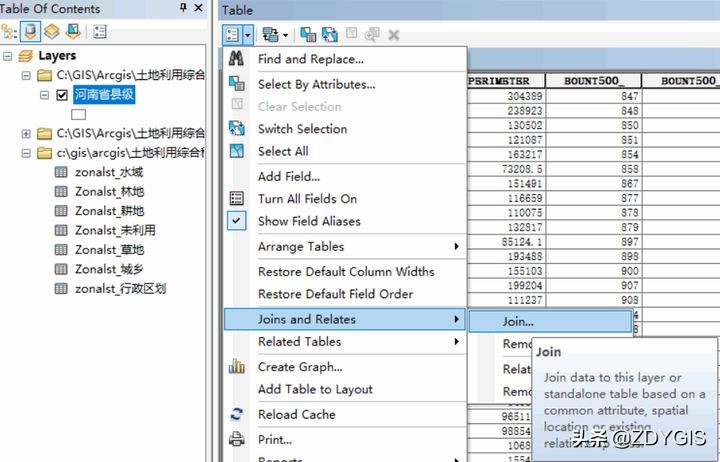Close the Table Of Contents panel
The height and width of the screenshot is (462, 720).
click(198, 7)
